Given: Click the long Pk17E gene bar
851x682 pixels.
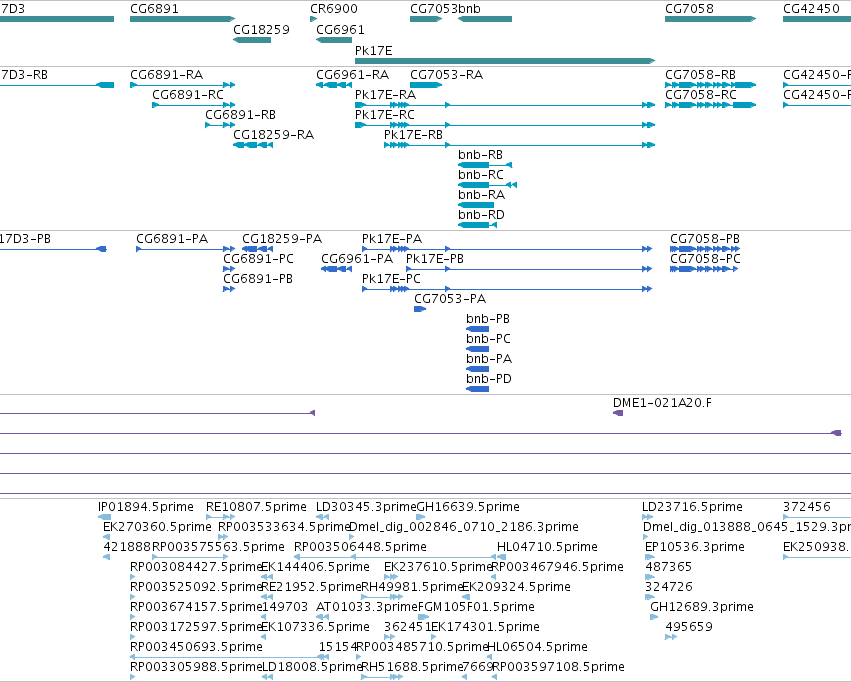Looking at the screenshot, I should tap(505, 61).
